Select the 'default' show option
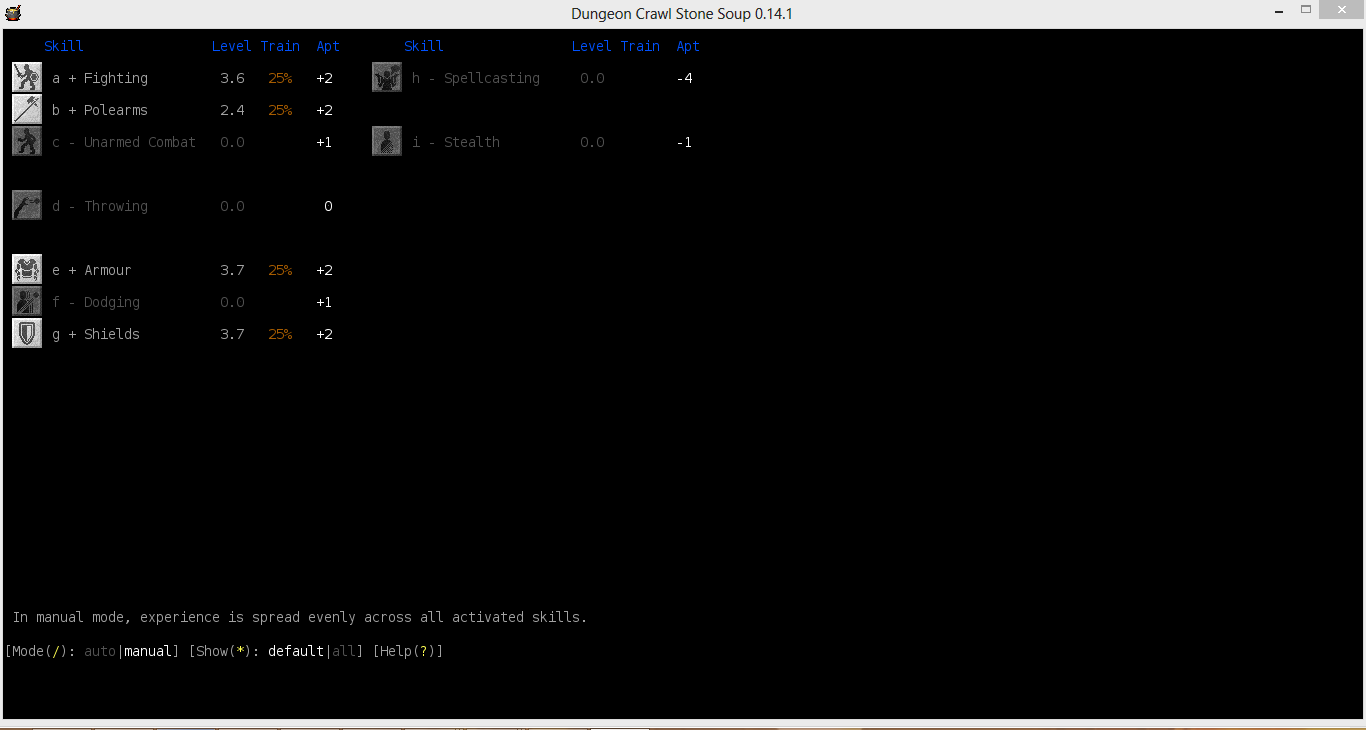This screenshot has width=1366, height=730. [x=296, y=651]
